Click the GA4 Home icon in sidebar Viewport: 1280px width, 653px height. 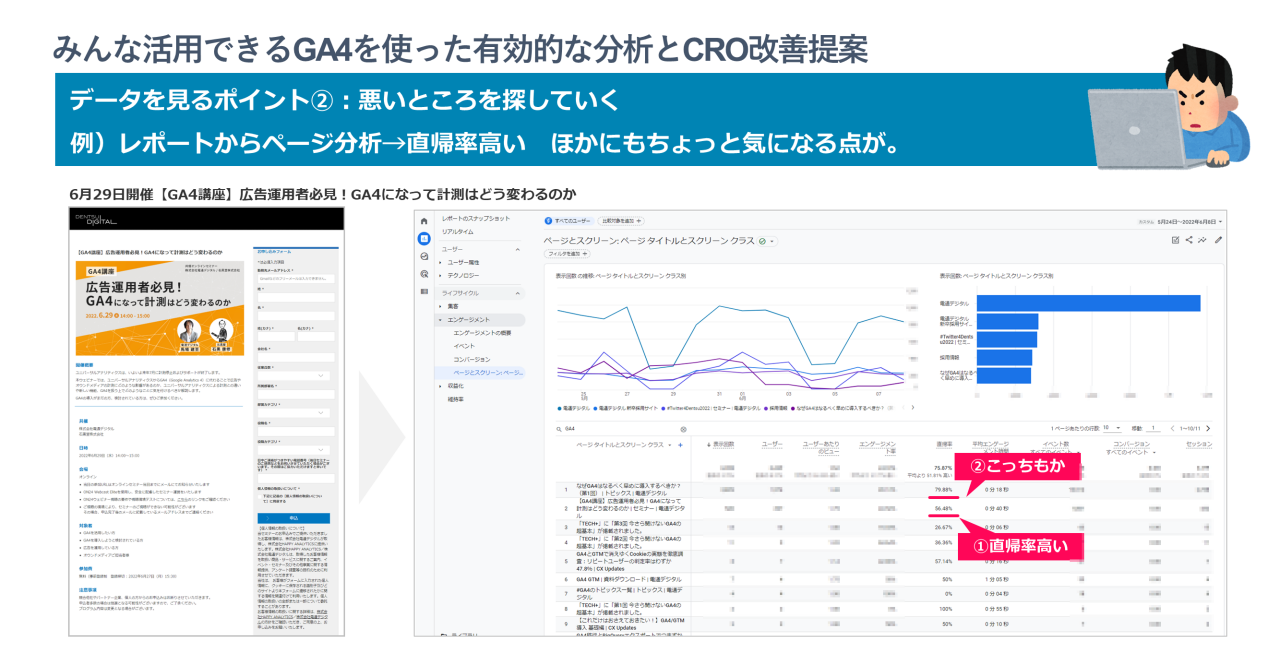click(424, 221)
